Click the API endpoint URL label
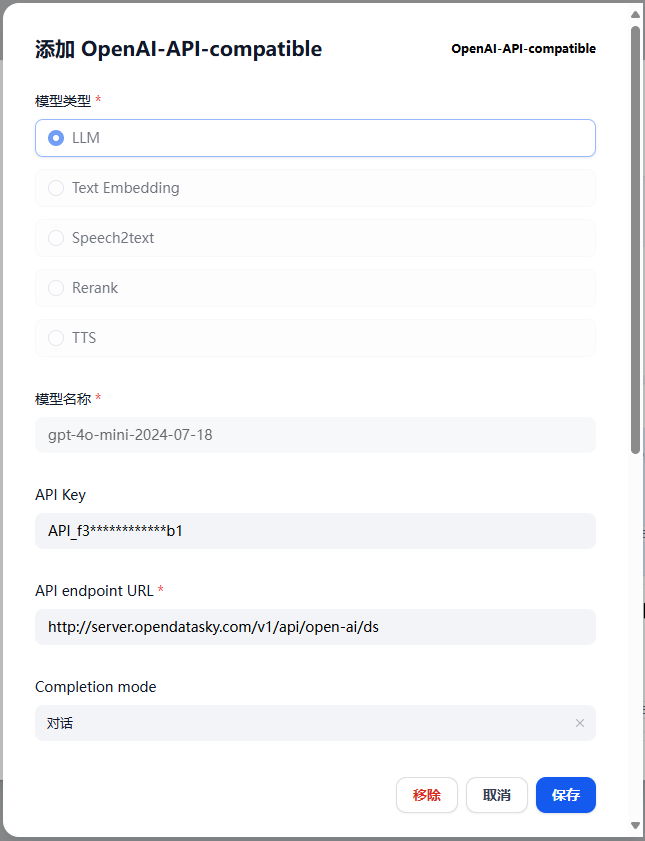Image resolution: width=645 pixels, height=841 pixels. point(94,591)
